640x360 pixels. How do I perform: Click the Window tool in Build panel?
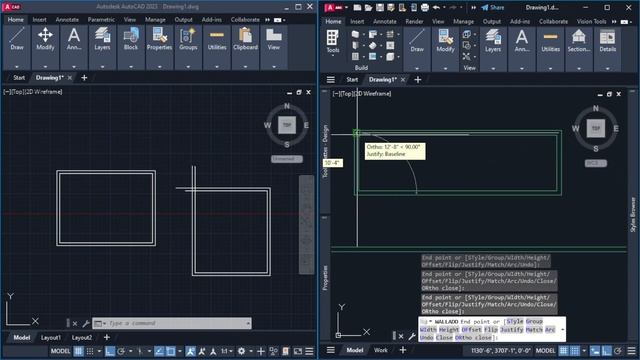tap(356, 56)
